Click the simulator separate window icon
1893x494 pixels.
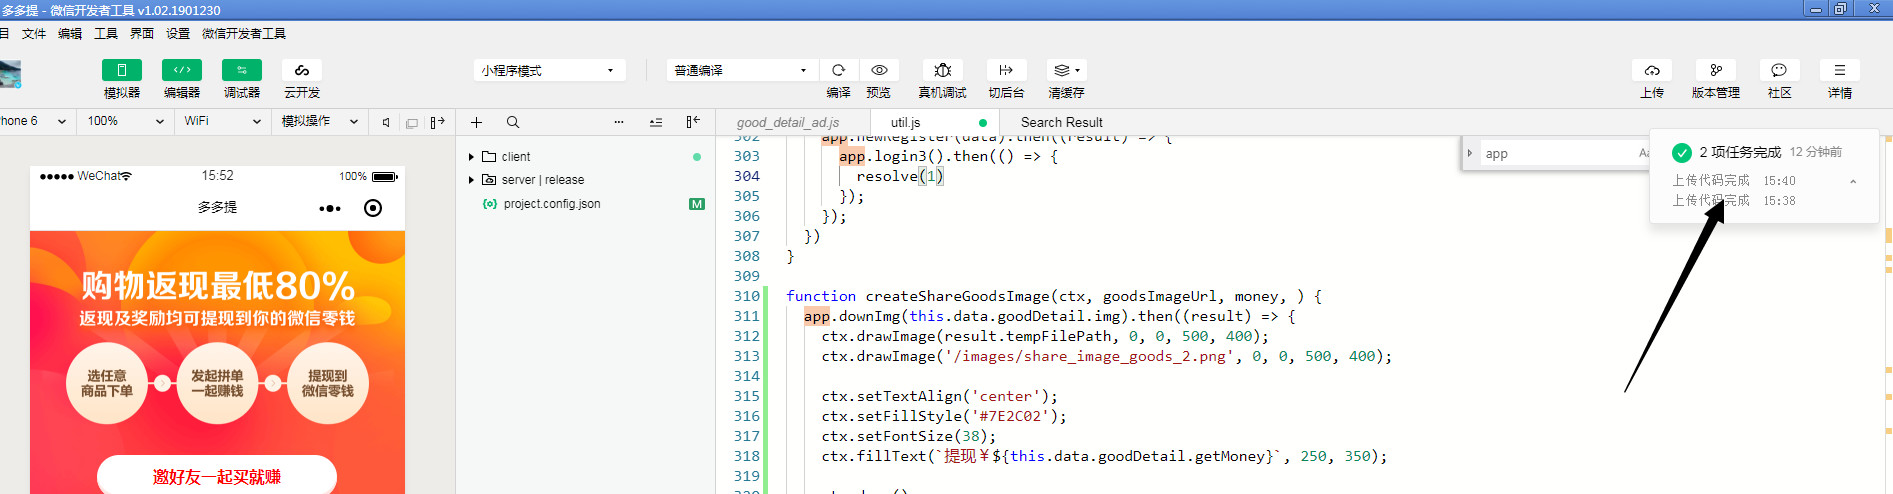pos(411,122)
